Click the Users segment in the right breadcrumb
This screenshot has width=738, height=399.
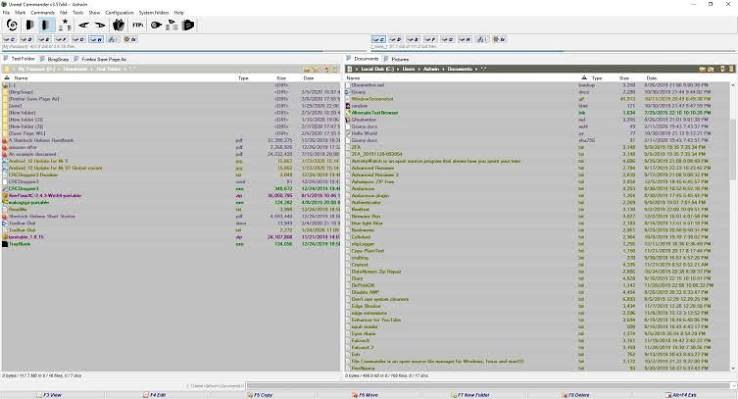(x=409, y=69)
